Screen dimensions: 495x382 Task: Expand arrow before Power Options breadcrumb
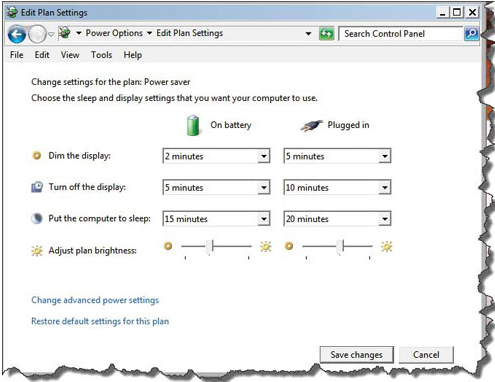click(x=79, y=33)
